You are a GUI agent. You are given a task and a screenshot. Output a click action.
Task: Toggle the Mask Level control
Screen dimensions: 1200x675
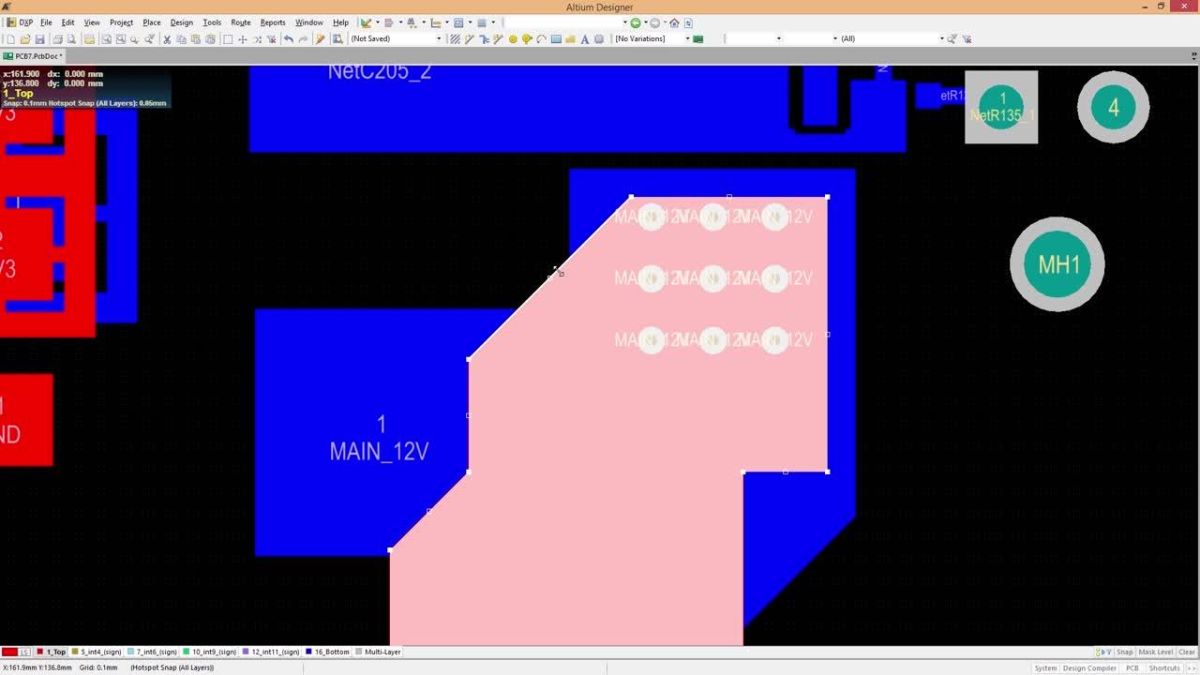tap(1156, 651)
